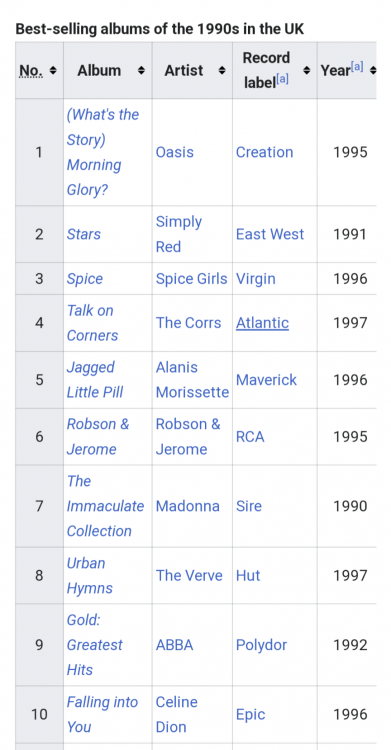Open the Madonna artist link
Image resolution: width=391 pixels, height=750 pixels.
(x=188, y=506)
